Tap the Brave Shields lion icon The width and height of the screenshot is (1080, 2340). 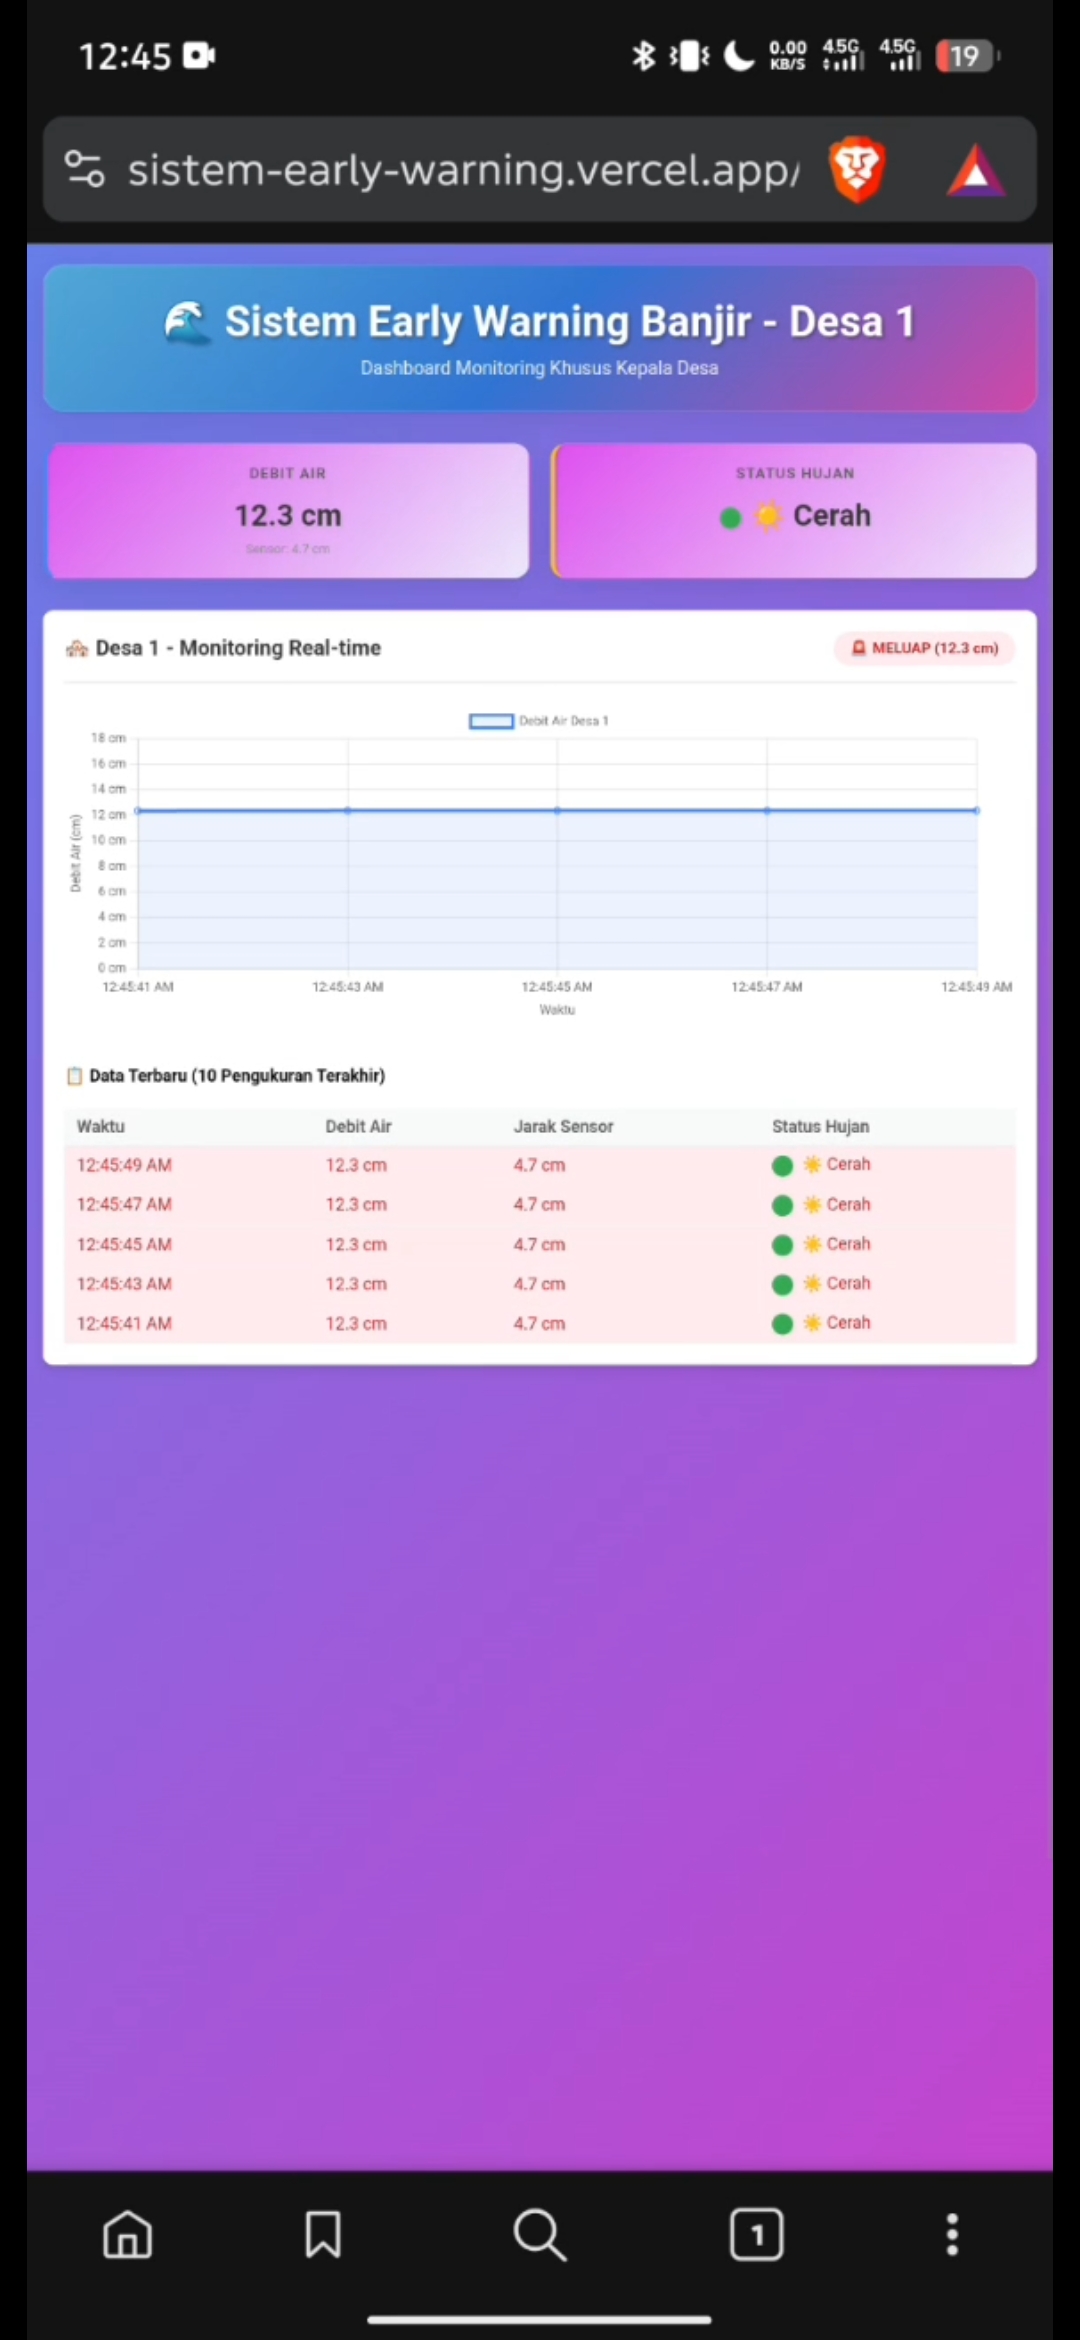(x=857, y=170)
